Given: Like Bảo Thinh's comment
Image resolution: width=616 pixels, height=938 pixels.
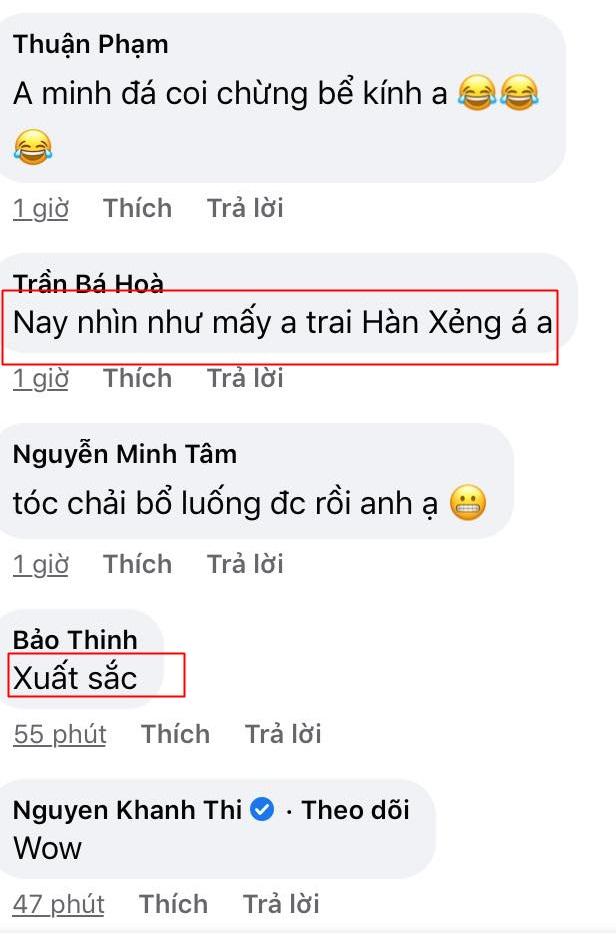Looking at the screenshot, I should [175, 734].
